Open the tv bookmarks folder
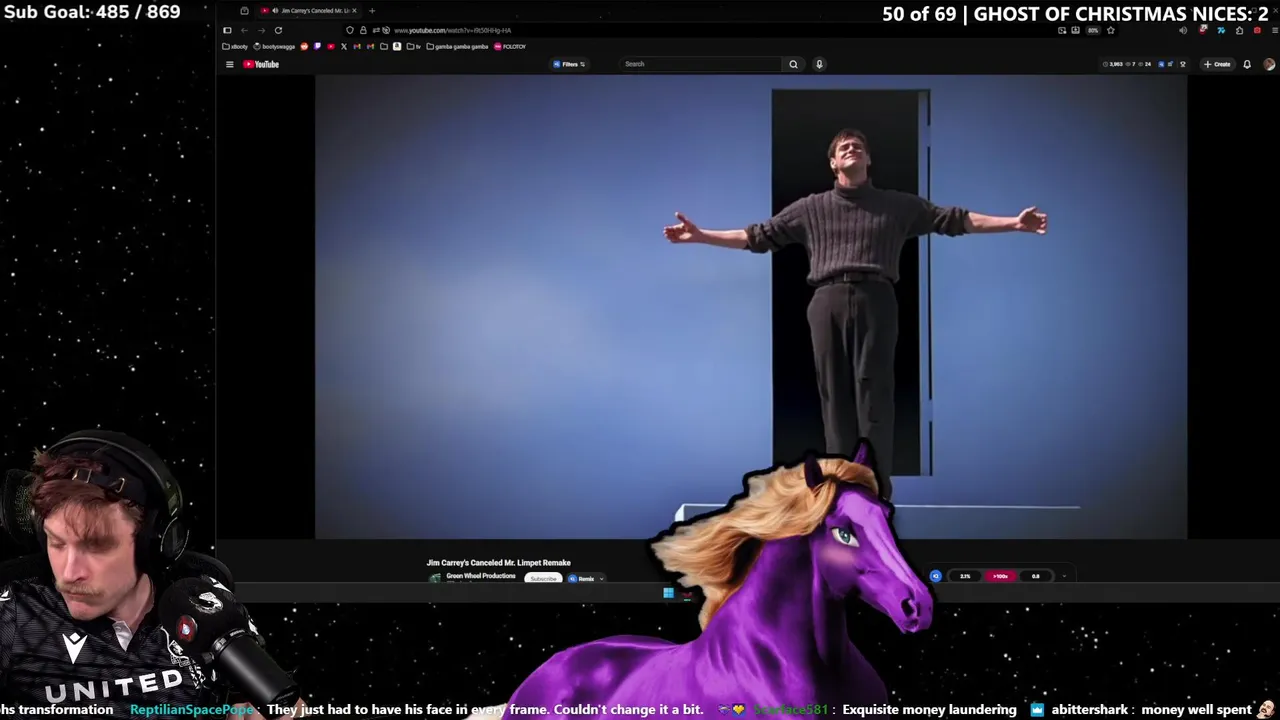This screenshot has height=720, width=1280. point(414,46)
